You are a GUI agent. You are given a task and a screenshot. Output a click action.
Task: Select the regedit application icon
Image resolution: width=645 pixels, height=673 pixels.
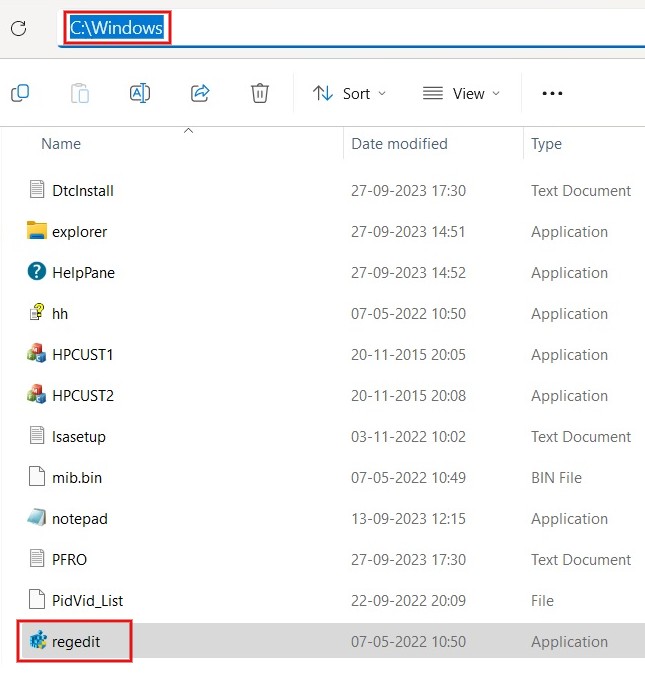click(38, 640)
